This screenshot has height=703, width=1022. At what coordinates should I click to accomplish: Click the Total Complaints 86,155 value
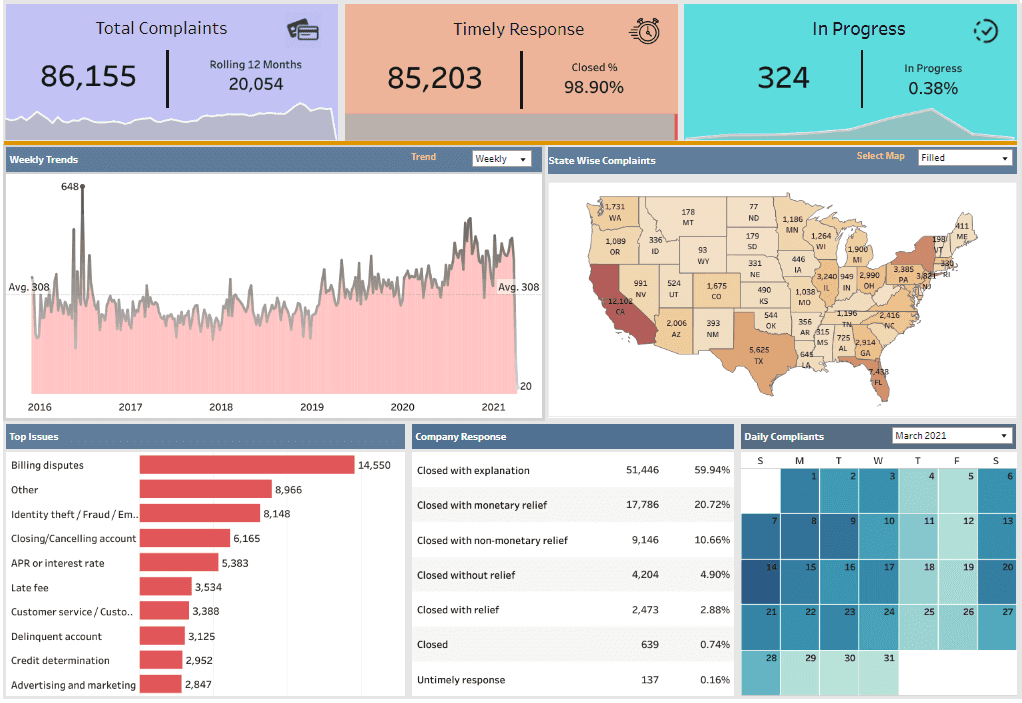coord(88,77)
